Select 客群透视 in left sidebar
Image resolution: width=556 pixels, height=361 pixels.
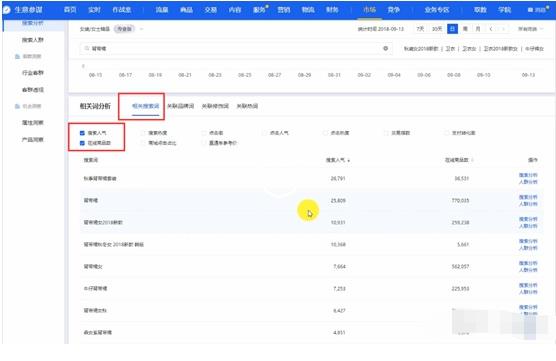[33, 90]
